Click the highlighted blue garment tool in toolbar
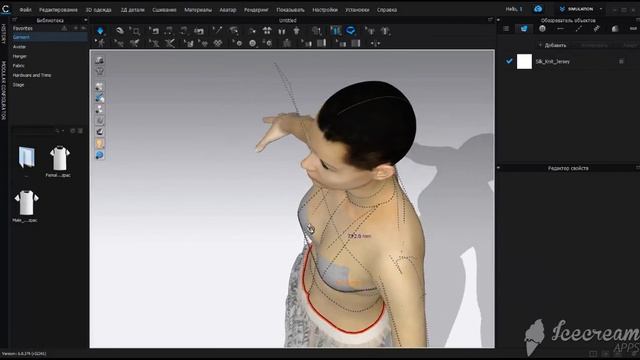 [336, 31]
